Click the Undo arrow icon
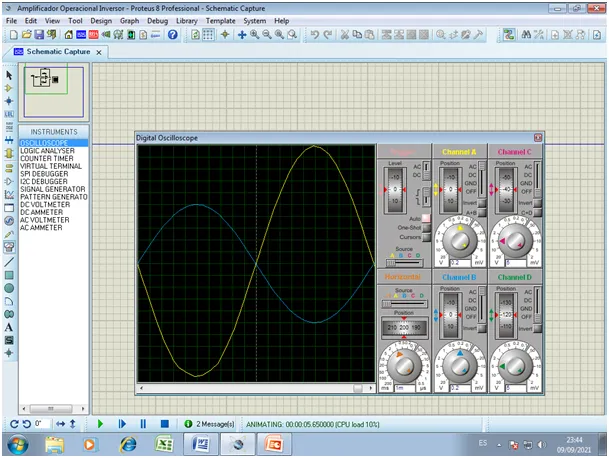Screen dimensions: 609x458 coord(315,35)
